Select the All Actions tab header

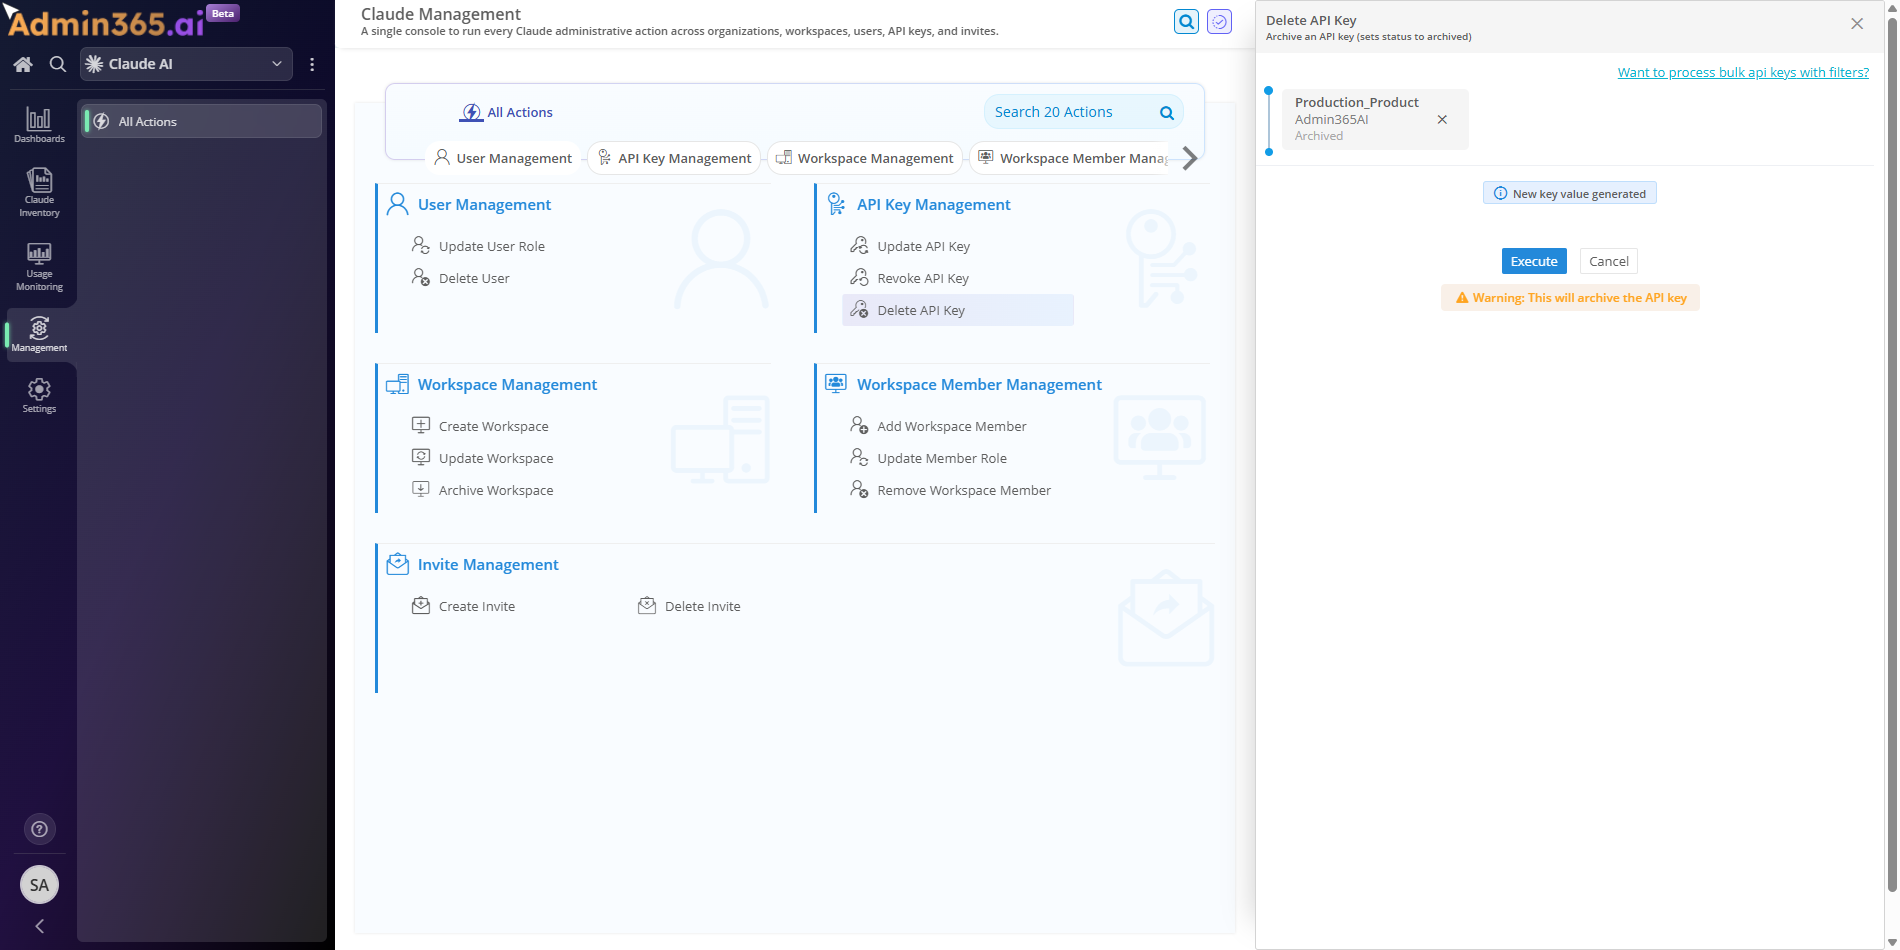click(x=506, y=112)
